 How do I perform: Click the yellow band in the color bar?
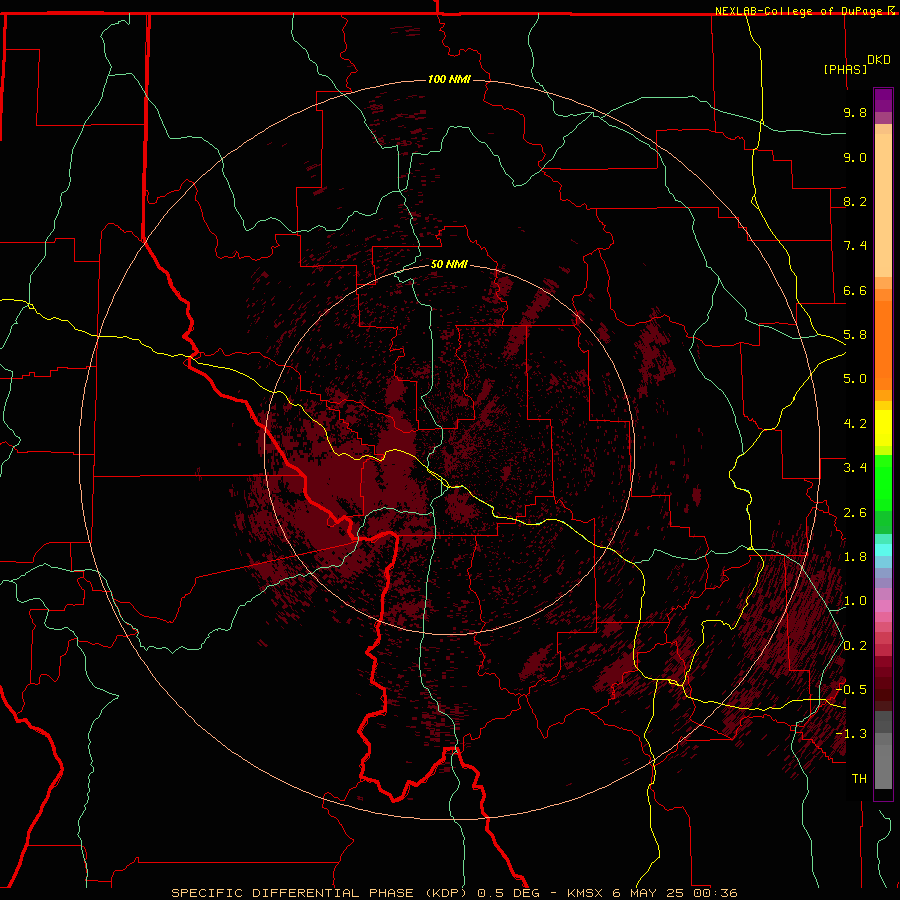coord(883,428)
